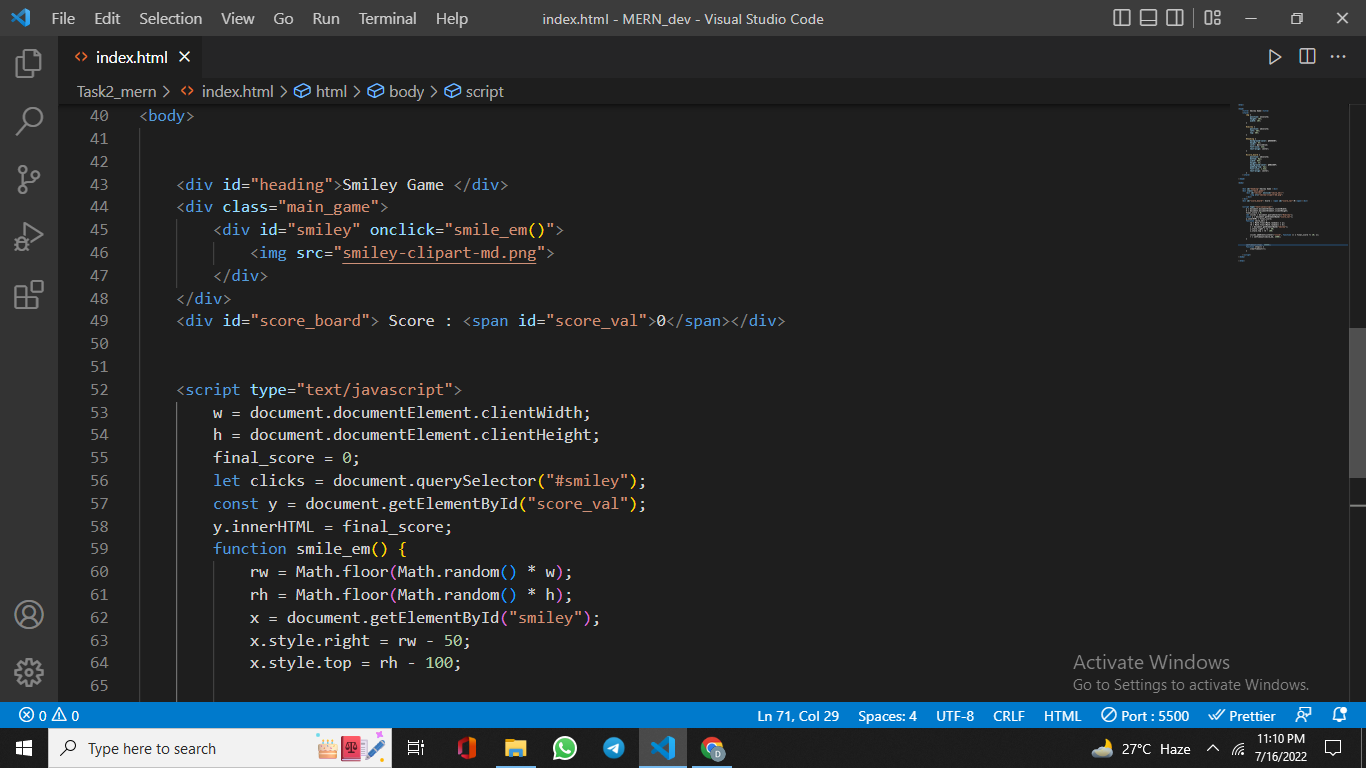Click Port : 5500 in the status bar
The height and width of the screenshot is (768, 1366).
(1144, 715)
